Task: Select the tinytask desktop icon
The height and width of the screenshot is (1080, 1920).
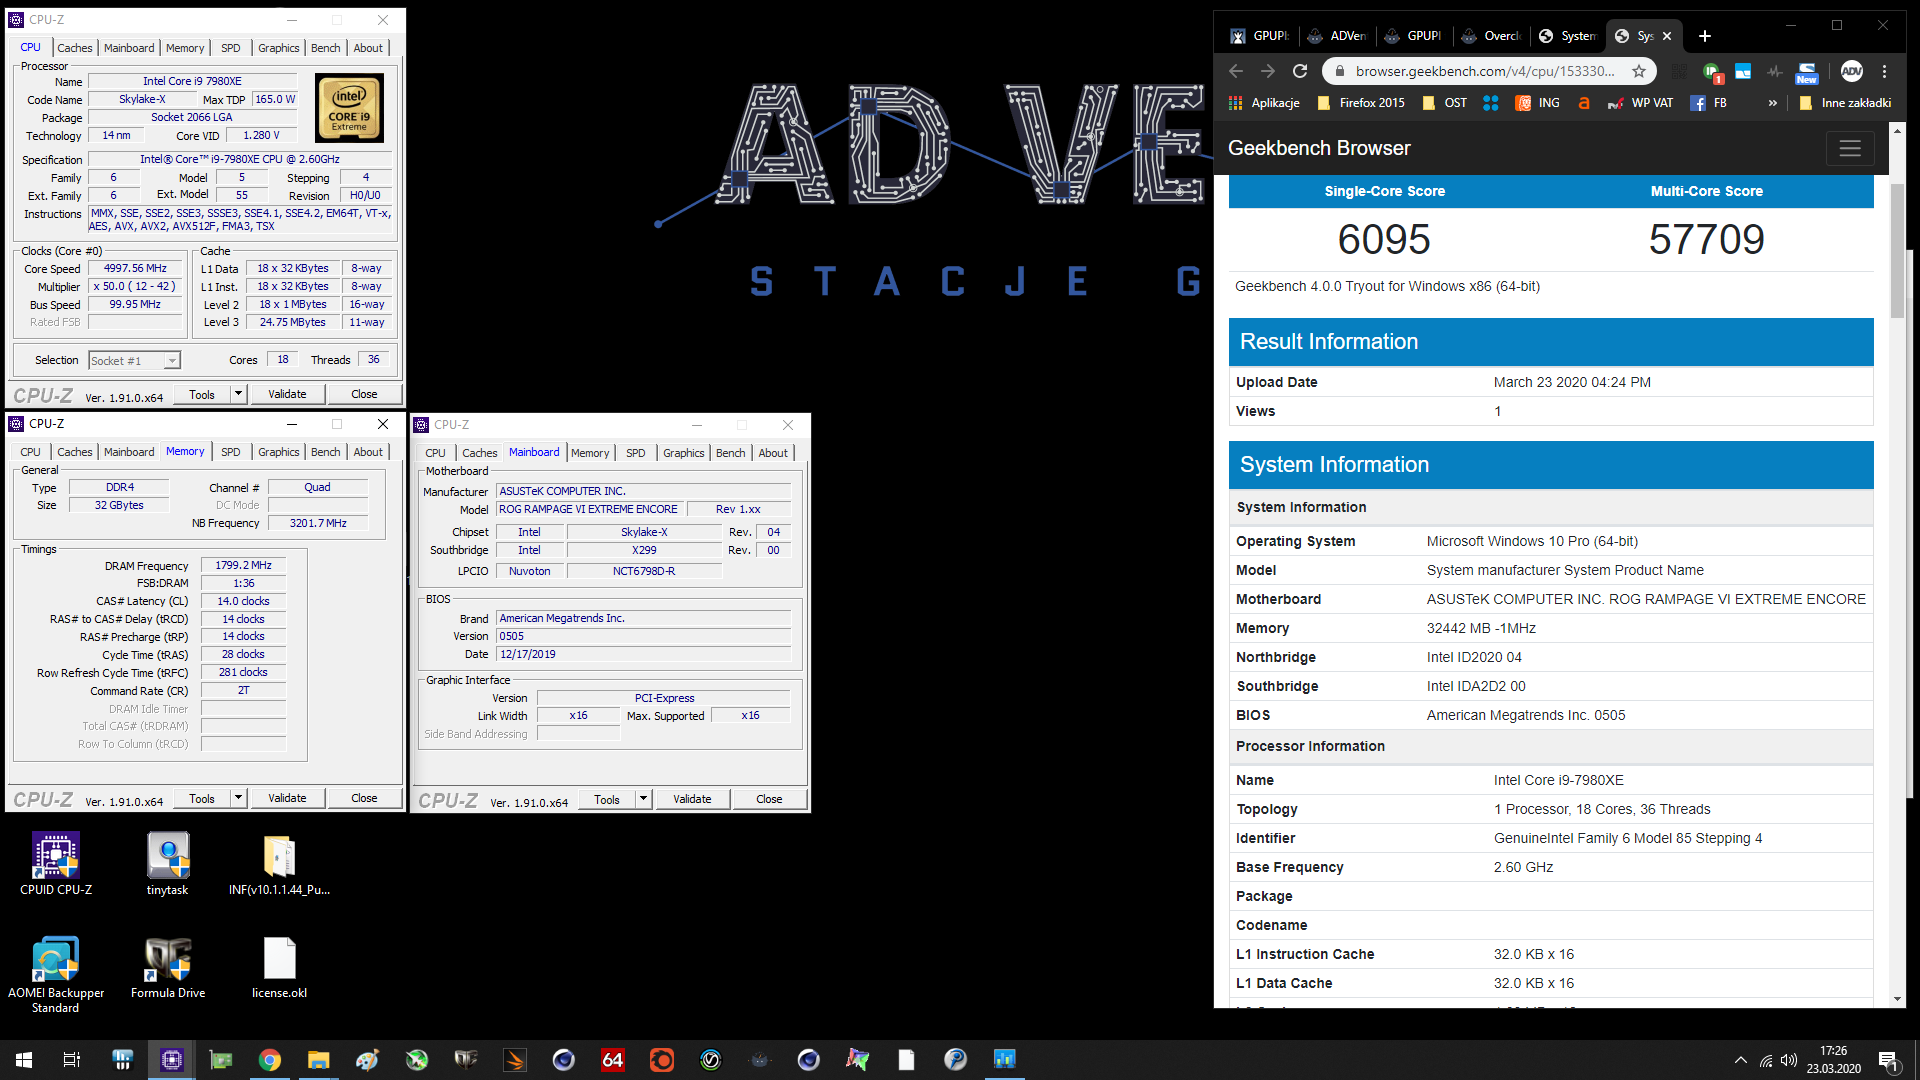Action: [168, 863]
